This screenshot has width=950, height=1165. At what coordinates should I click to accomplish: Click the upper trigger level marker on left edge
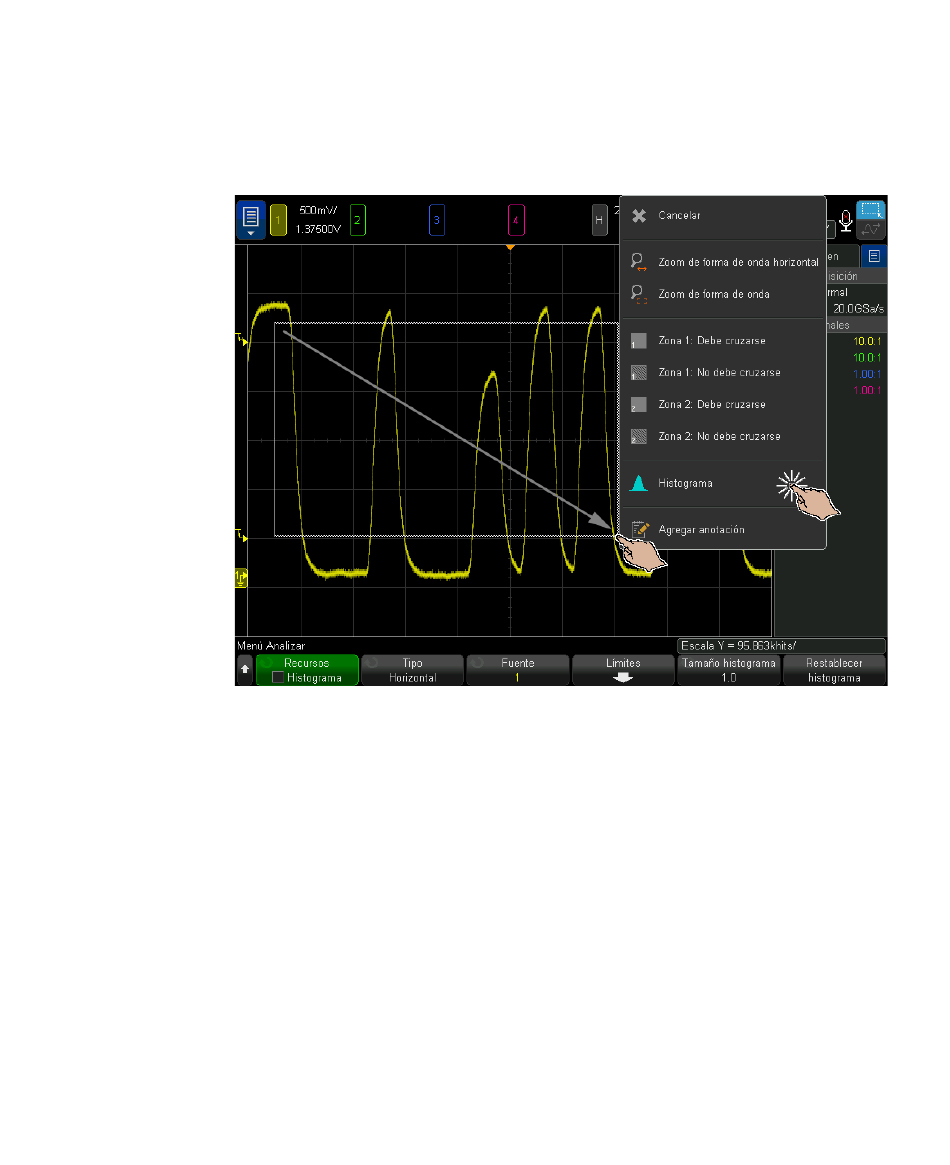pos(241,340)
